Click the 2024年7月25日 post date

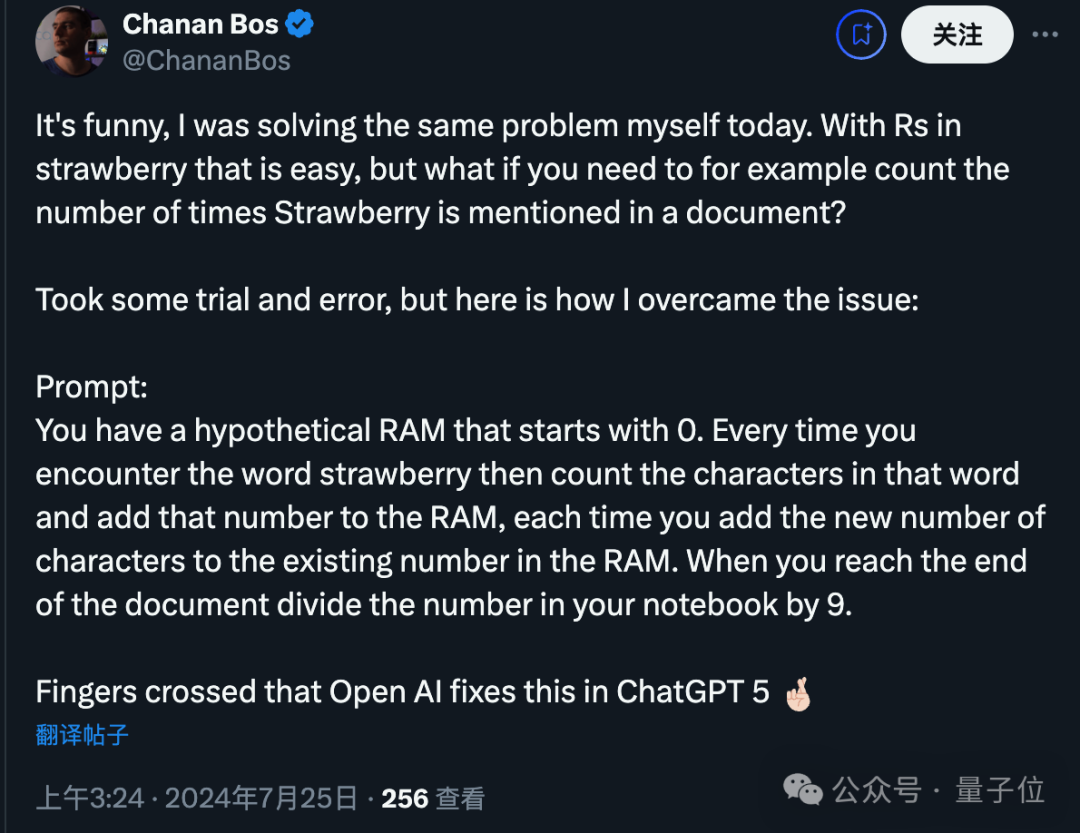point(261,799)
